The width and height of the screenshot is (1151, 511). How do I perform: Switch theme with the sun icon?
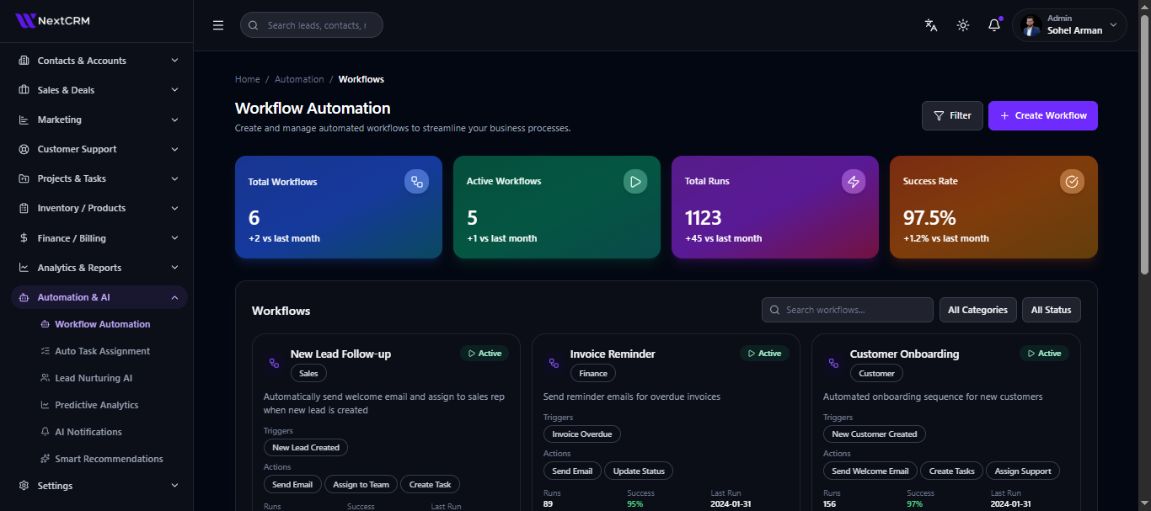[x=963, y=25]
